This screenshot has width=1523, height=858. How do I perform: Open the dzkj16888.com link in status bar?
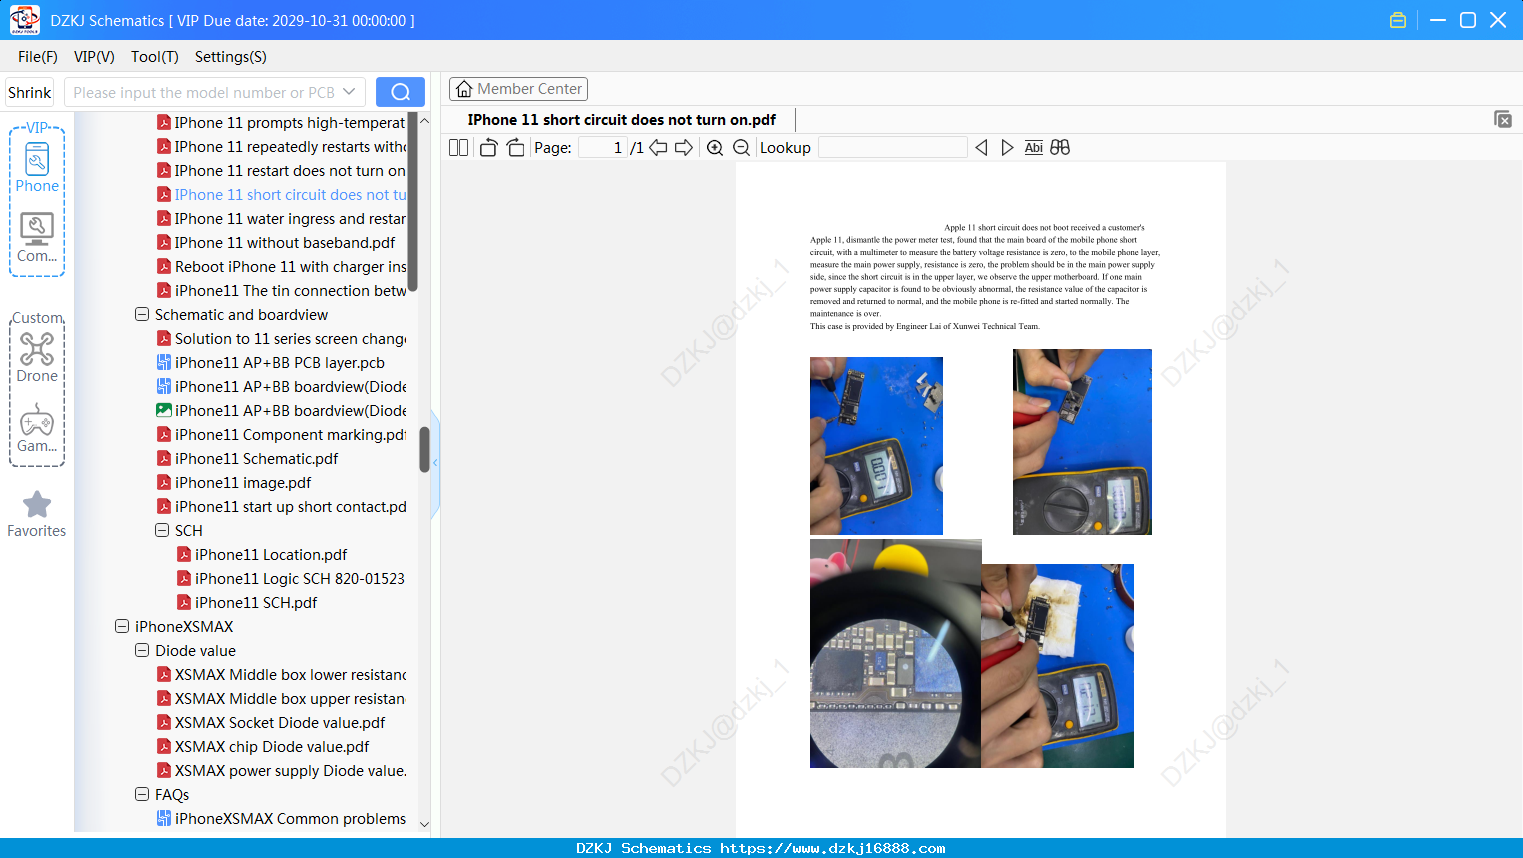click(832, 848)
